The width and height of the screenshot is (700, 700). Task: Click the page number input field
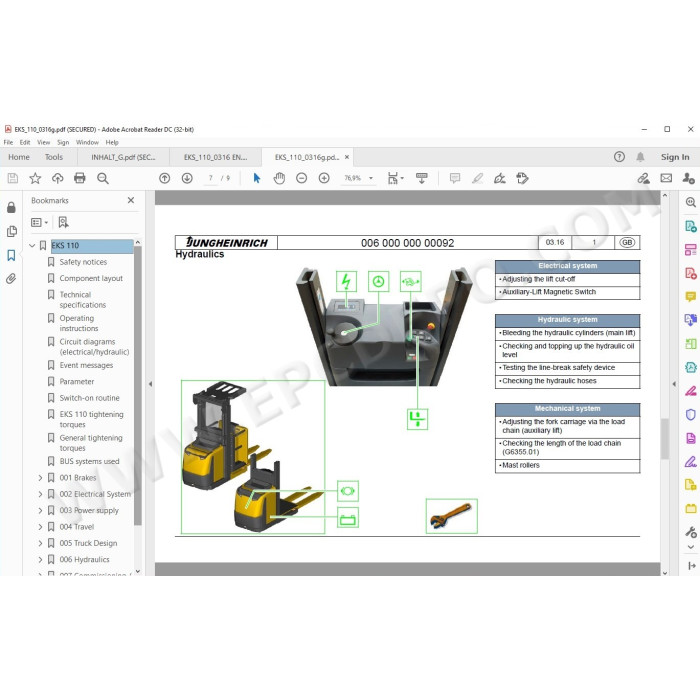[x=210, y=178]
